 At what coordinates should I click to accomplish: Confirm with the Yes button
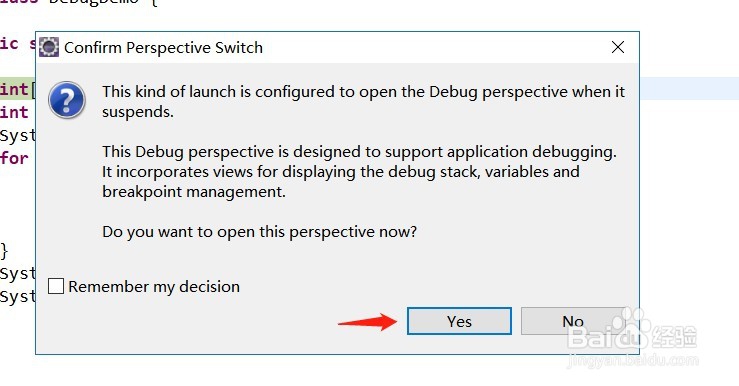pos(459,321)
